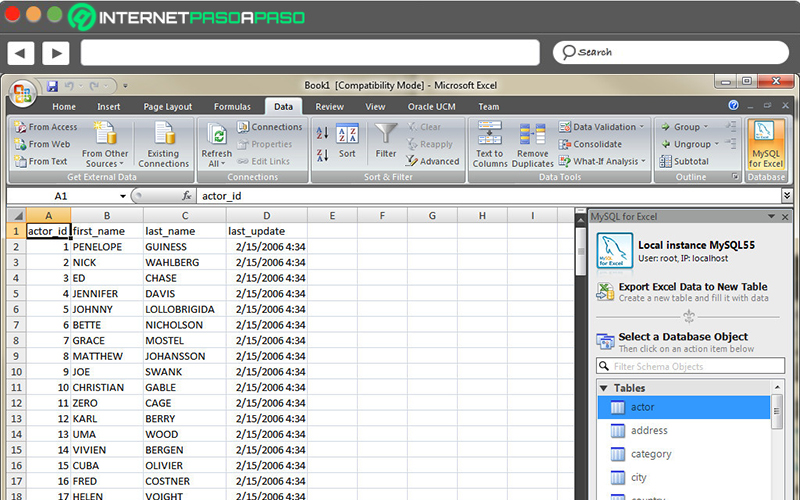This screenshot has height=500, width=800.
Task: Click the Remove Duplicates icon
Action: pyautogui.click(x=532, y=134)
